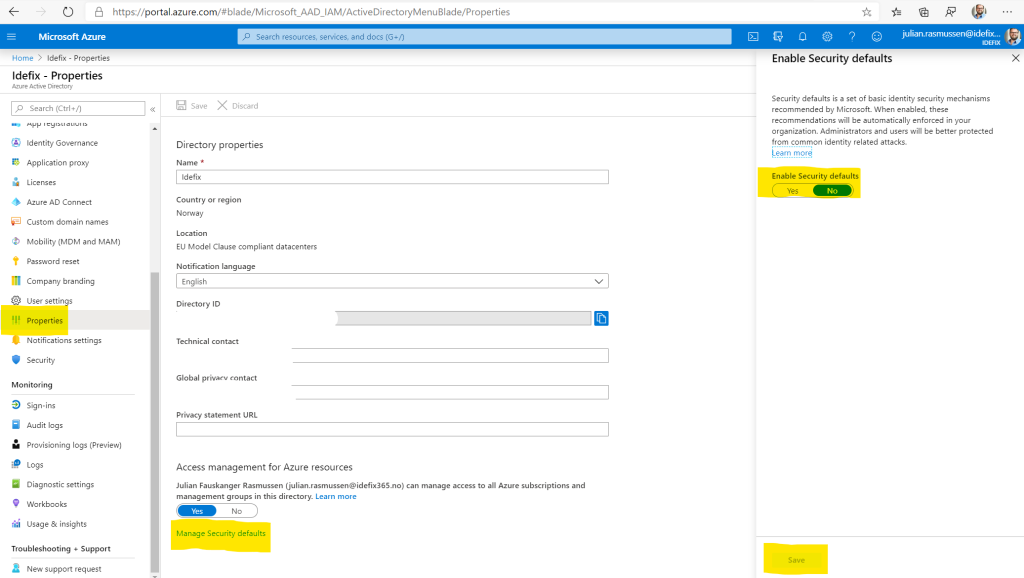
Task: Open browser settings ellipsis menu
Action: tap(1007, 12)
